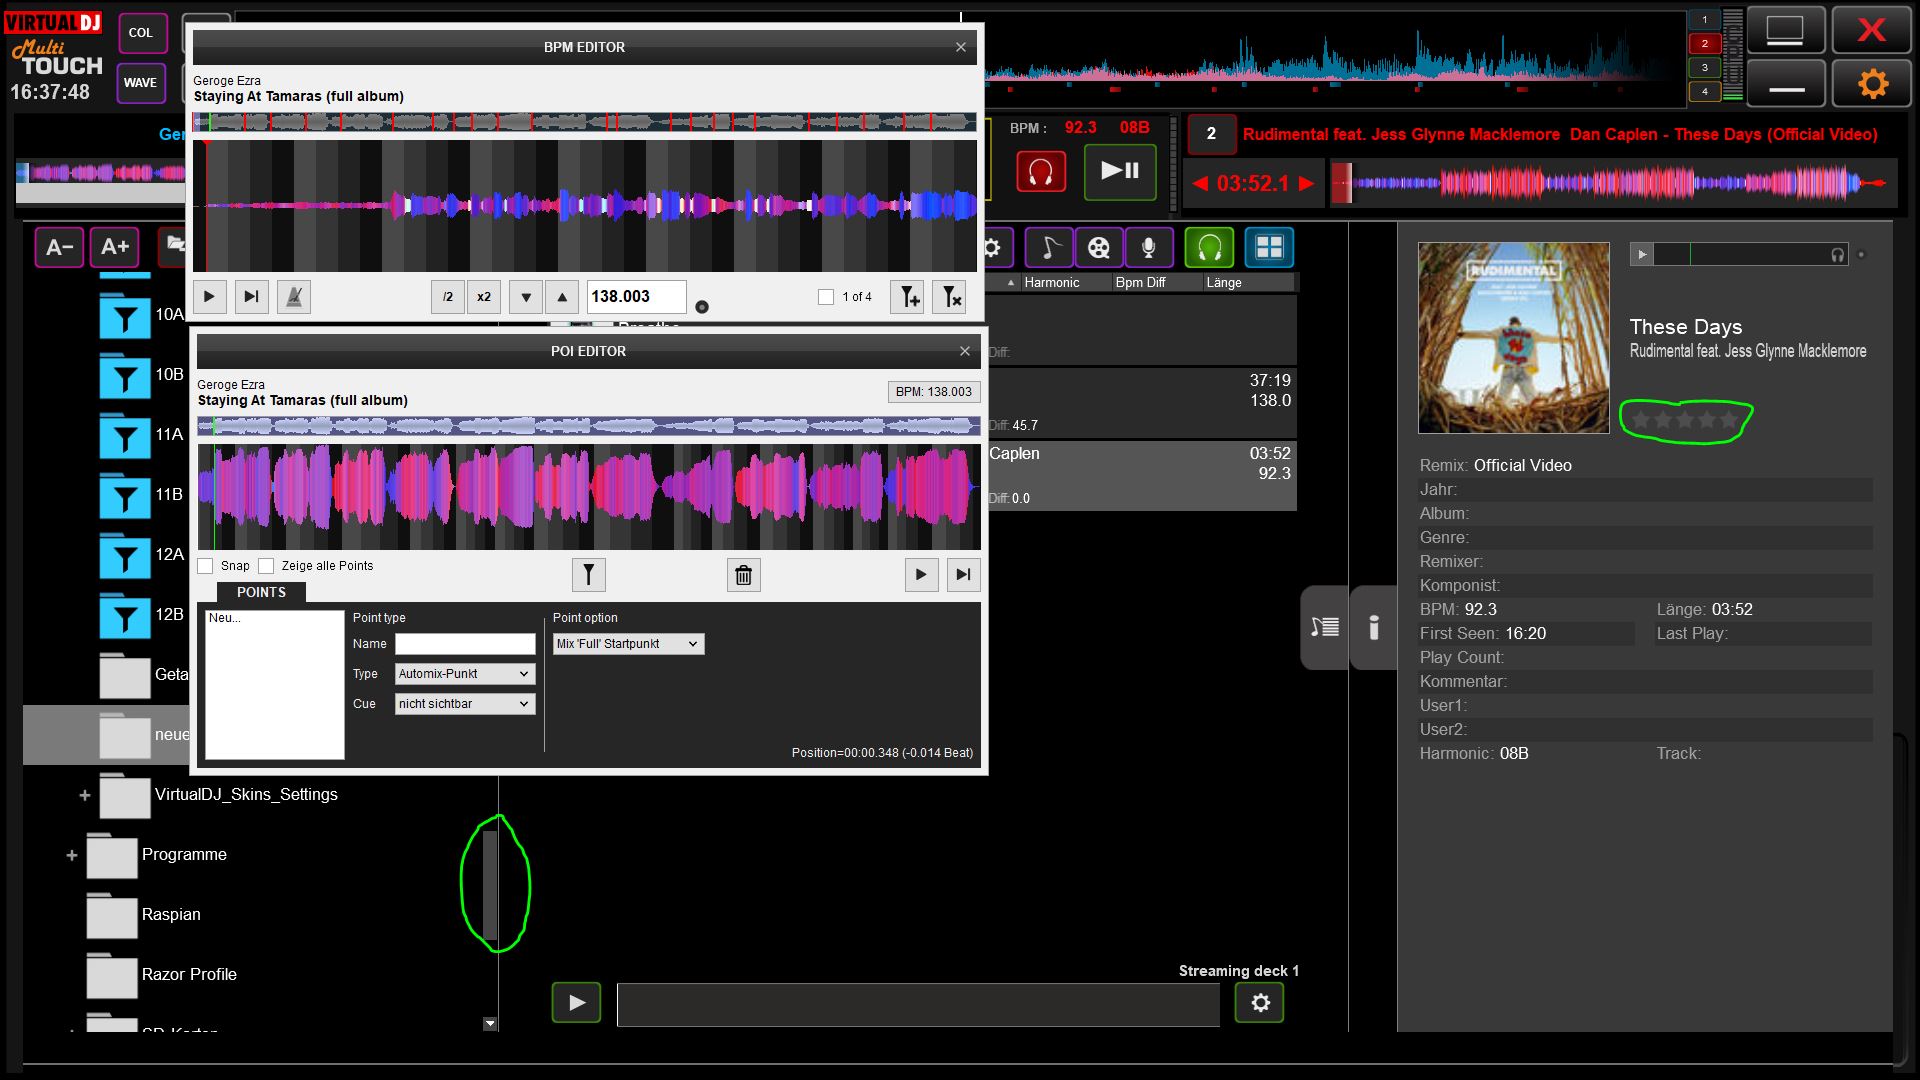Toggle the 1 of 4 checkbox
1920x1080 pixels.
pos(826,297)
